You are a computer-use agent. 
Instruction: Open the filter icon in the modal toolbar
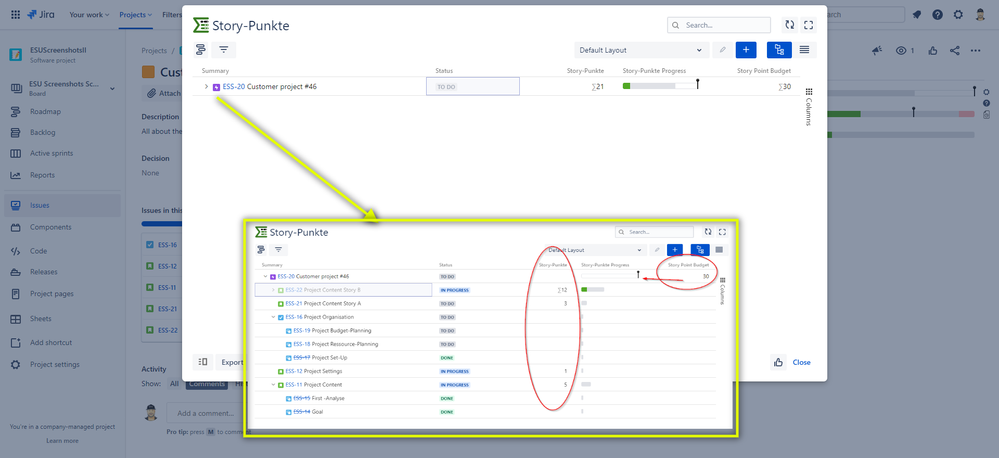point(224,49)
